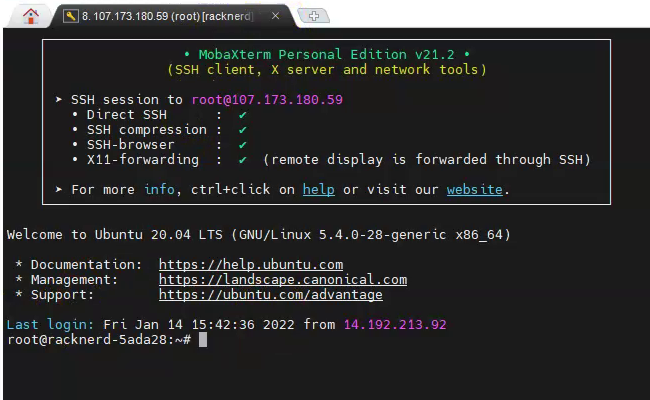Click the green checkmark beside Direct SSH
Viewport: 650px width, 400px height.
coord(242,115)
